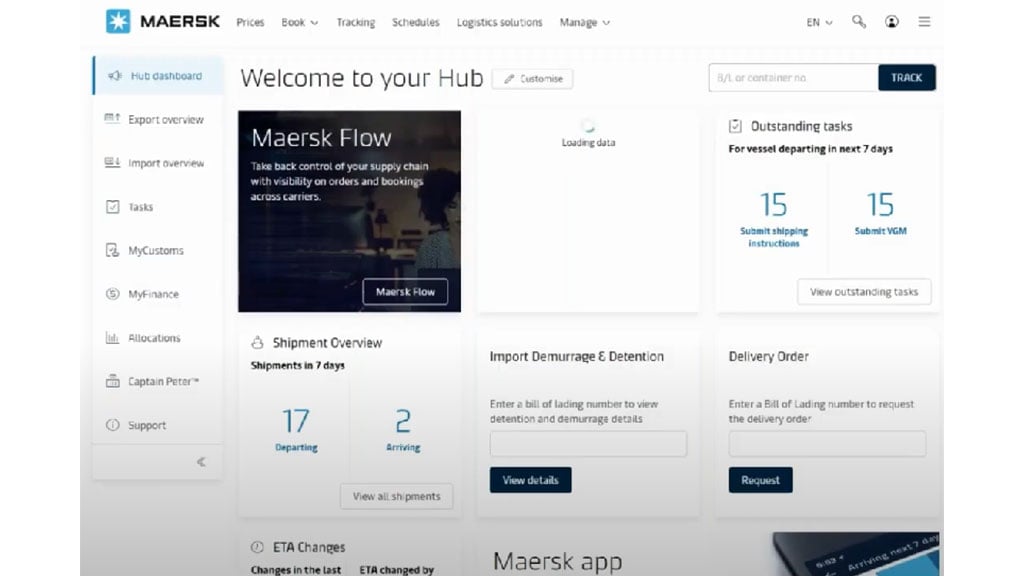Click 2 Arriving shipments link

[x=403, y=430]
